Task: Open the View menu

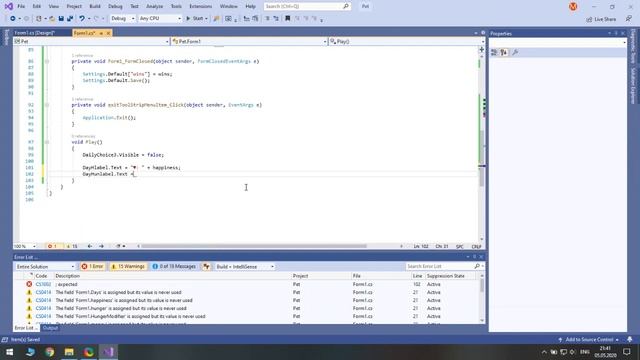Action: 53,7
